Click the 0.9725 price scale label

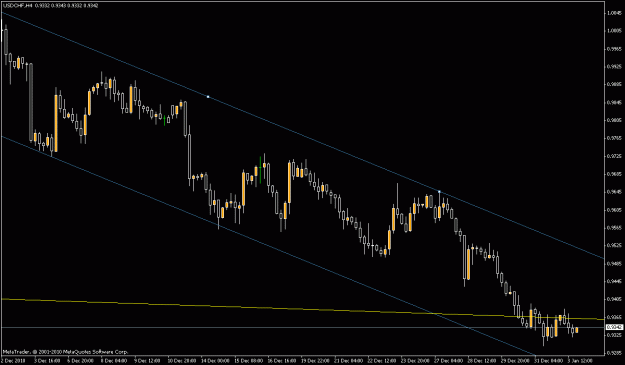[x=614, y=156]
